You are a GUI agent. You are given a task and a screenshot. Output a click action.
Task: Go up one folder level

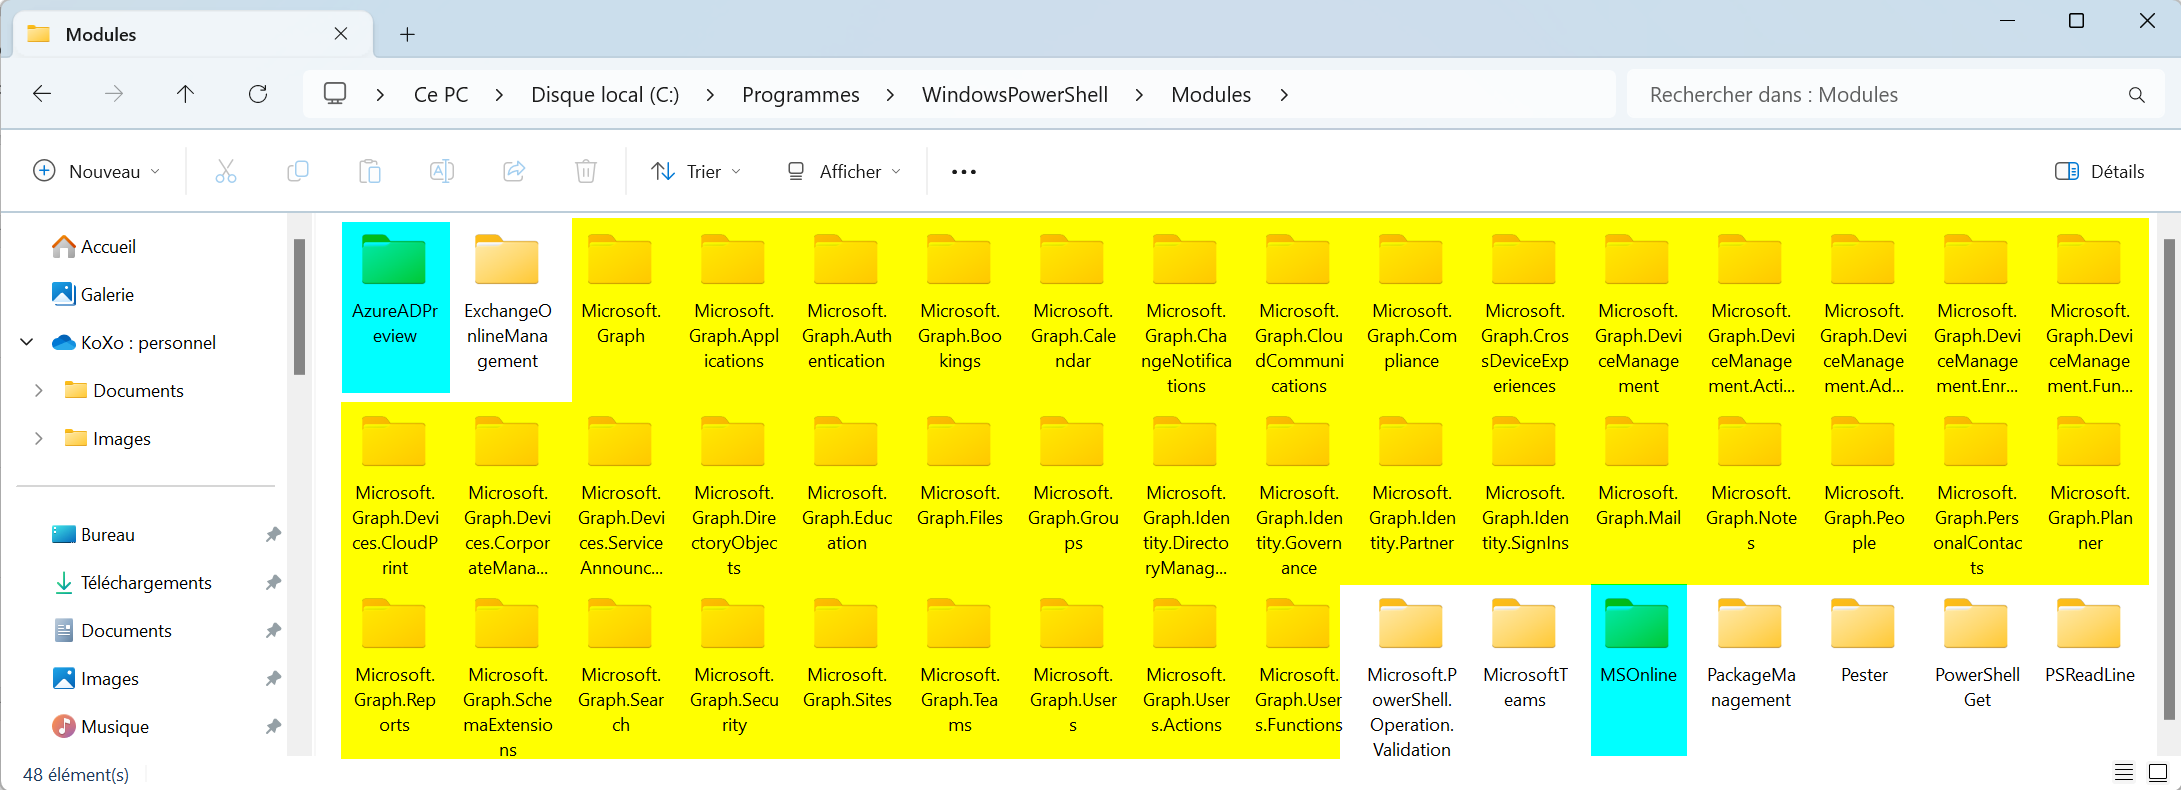(185, 94)
